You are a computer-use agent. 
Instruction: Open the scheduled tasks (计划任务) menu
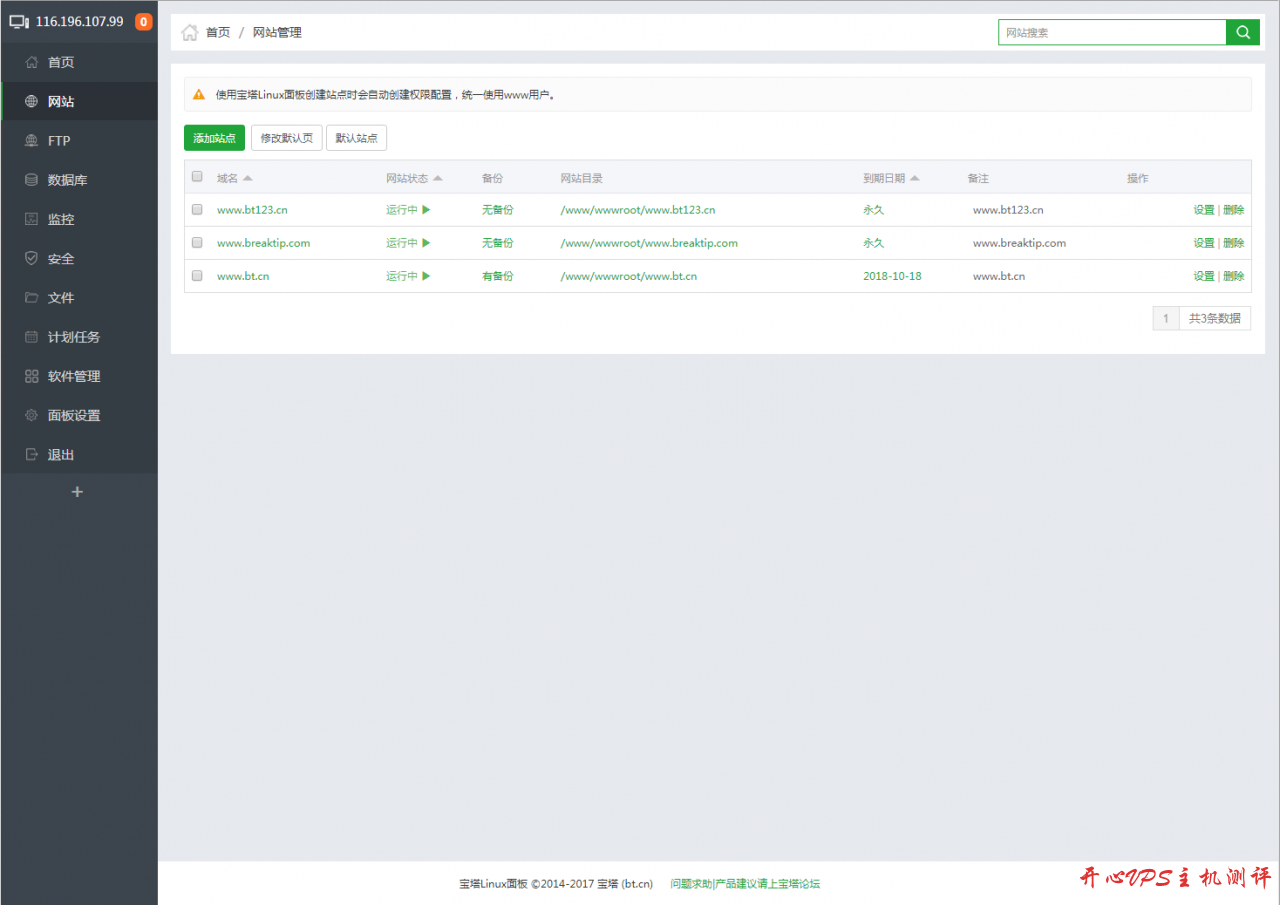tap(73, 337)
